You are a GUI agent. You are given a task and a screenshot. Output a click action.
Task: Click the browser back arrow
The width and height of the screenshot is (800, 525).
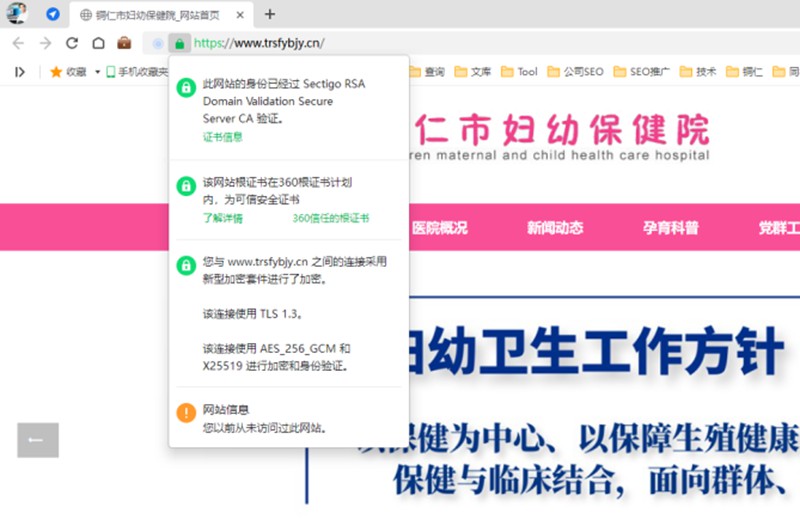coord(18,43)
